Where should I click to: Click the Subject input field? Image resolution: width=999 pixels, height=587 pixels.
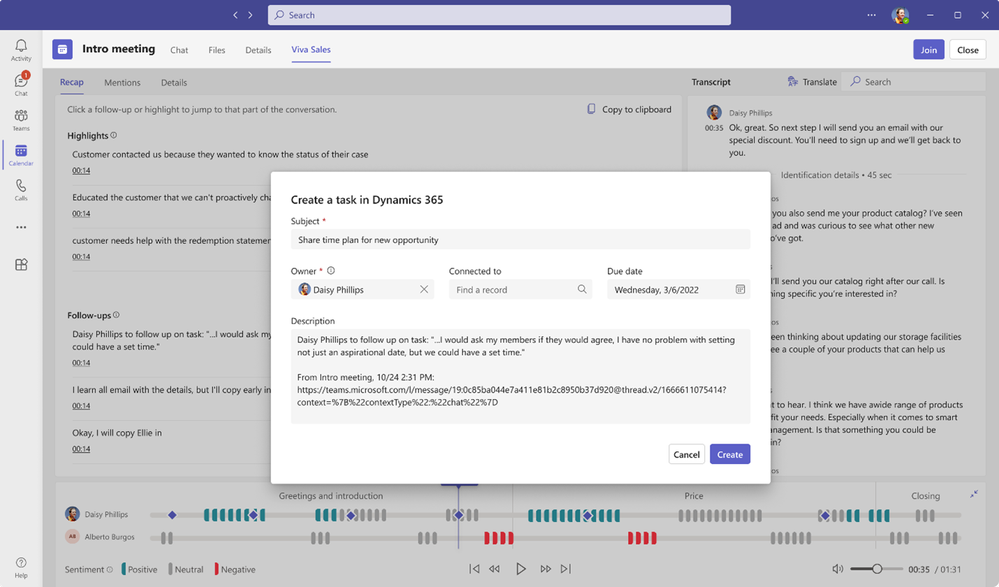(x=520, y=240)
